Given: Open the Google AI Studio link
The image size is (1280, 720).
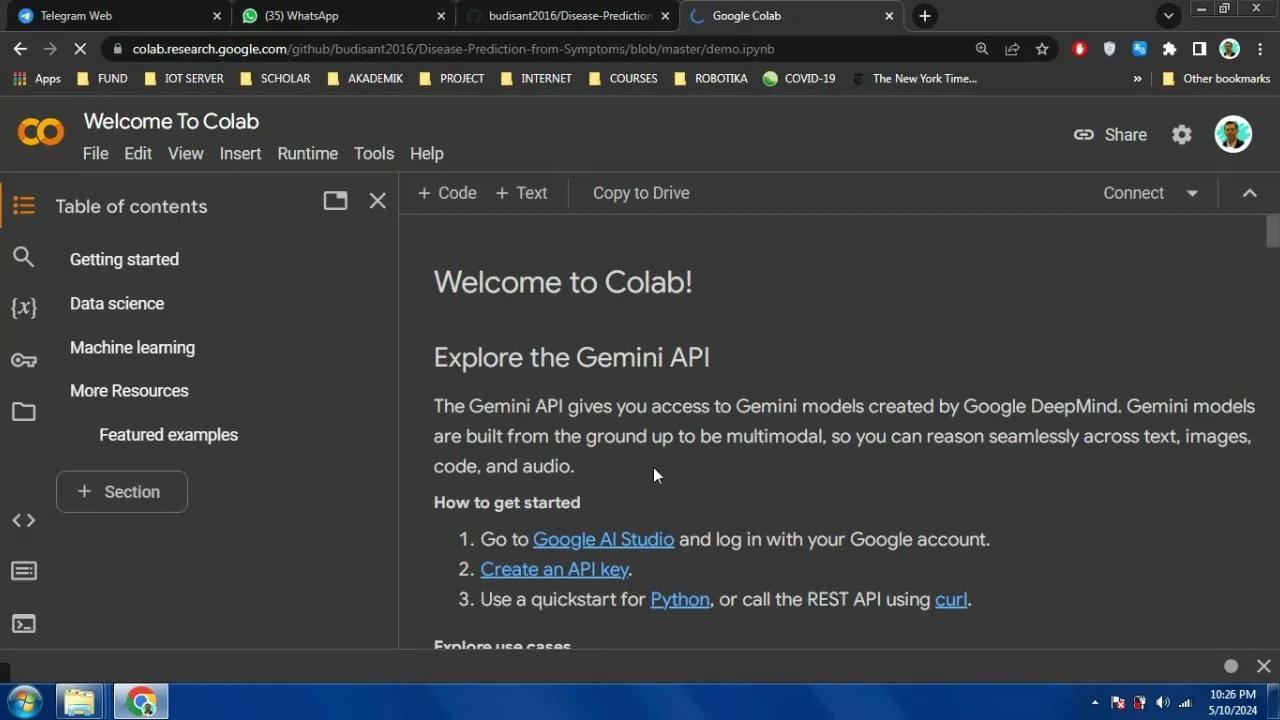Looking at the screenshot, I should 603,539.
